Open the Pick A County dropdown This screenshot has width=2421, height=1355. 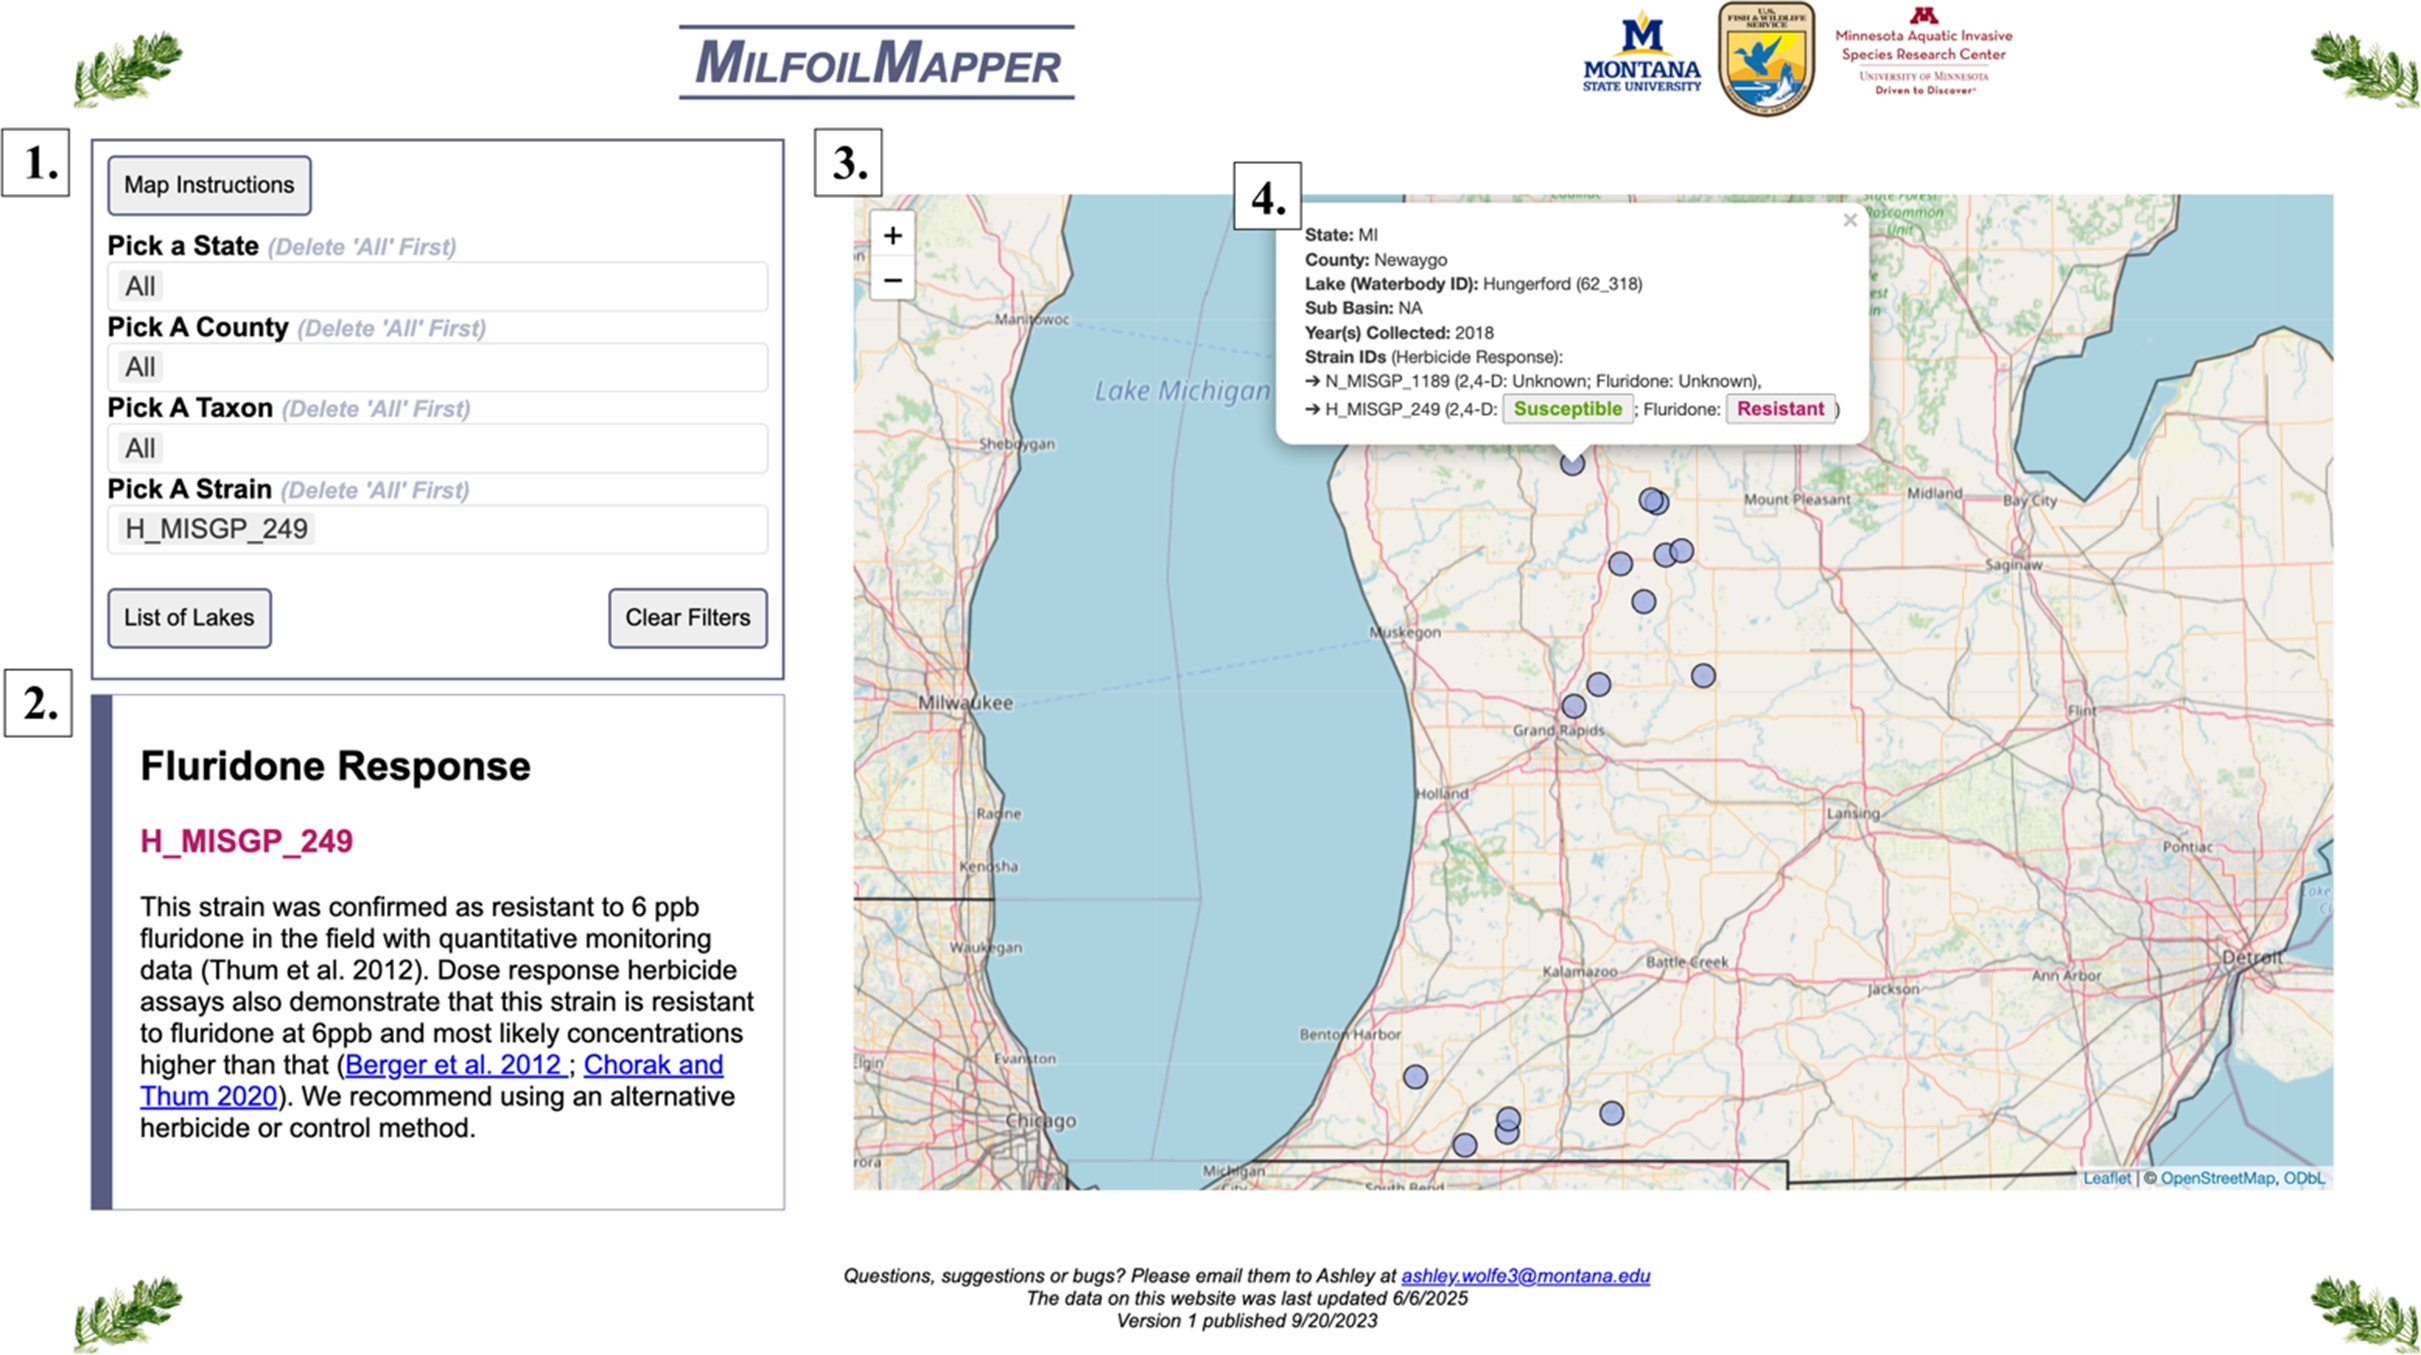coord(437,368)
